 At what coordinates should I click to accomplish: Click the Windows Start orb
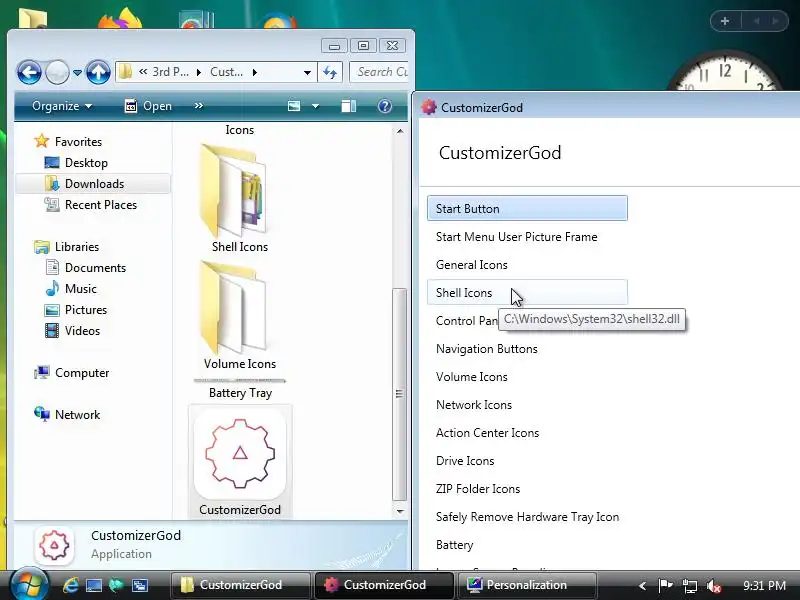pos(29,584)
